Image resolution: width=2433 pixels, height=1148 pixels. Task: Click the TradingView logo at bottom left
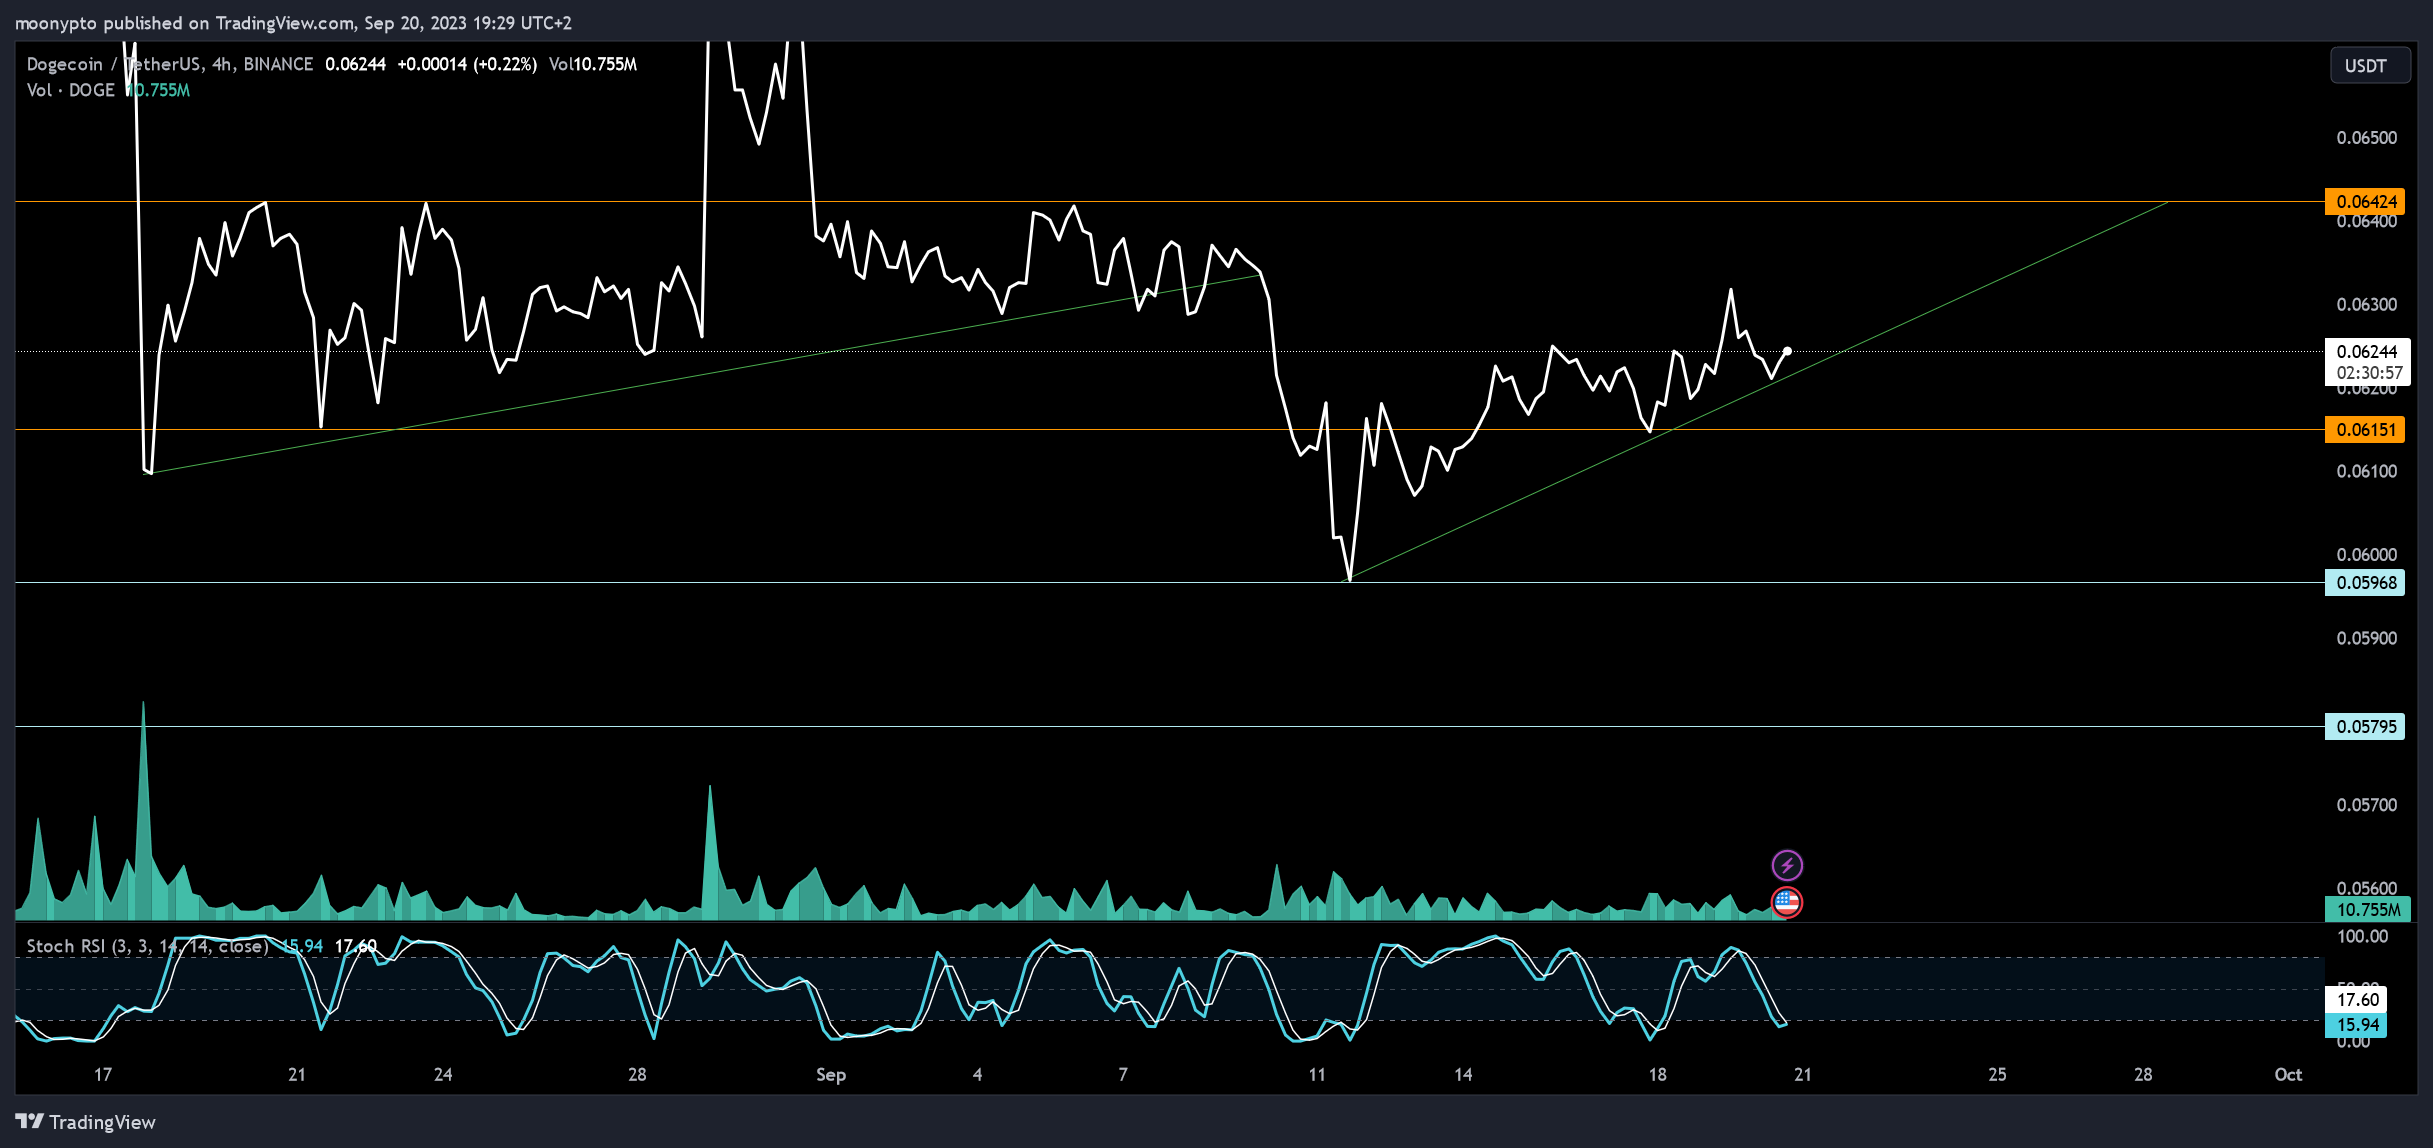coord(86,1122)
